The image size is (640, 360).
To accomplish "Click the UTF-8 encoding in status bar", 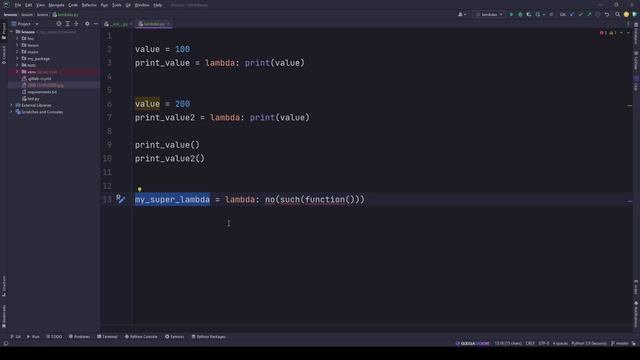I will point(544,344).
